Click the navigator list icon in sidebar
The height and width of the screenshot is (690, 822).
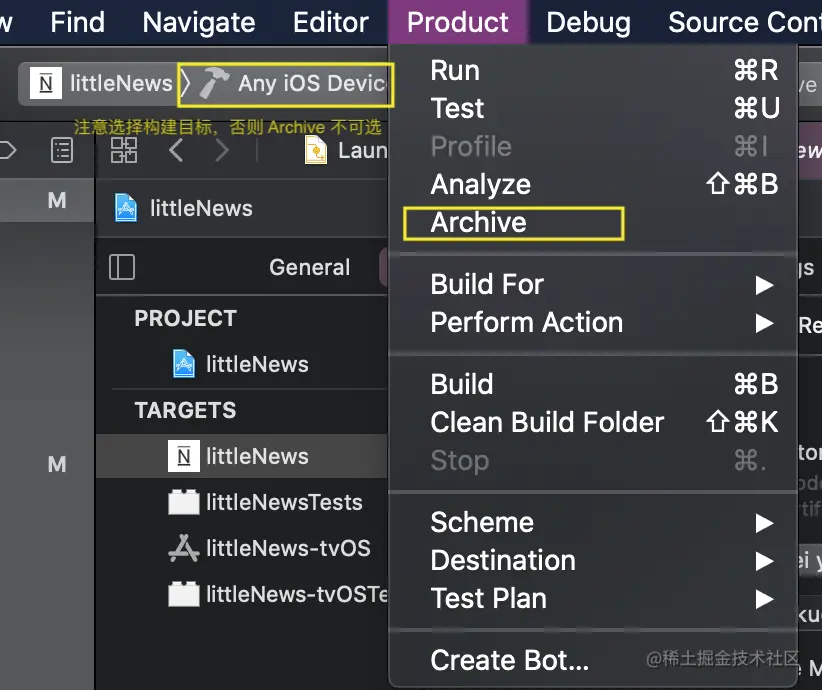tap(62, 150)
